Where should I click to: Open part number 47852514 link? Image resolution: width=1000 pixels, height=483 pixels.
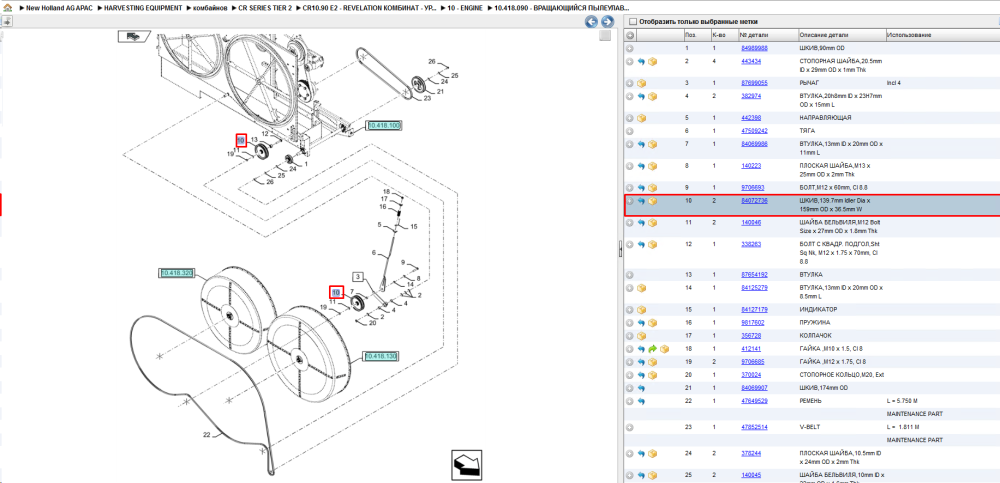(x=754, y=427)
